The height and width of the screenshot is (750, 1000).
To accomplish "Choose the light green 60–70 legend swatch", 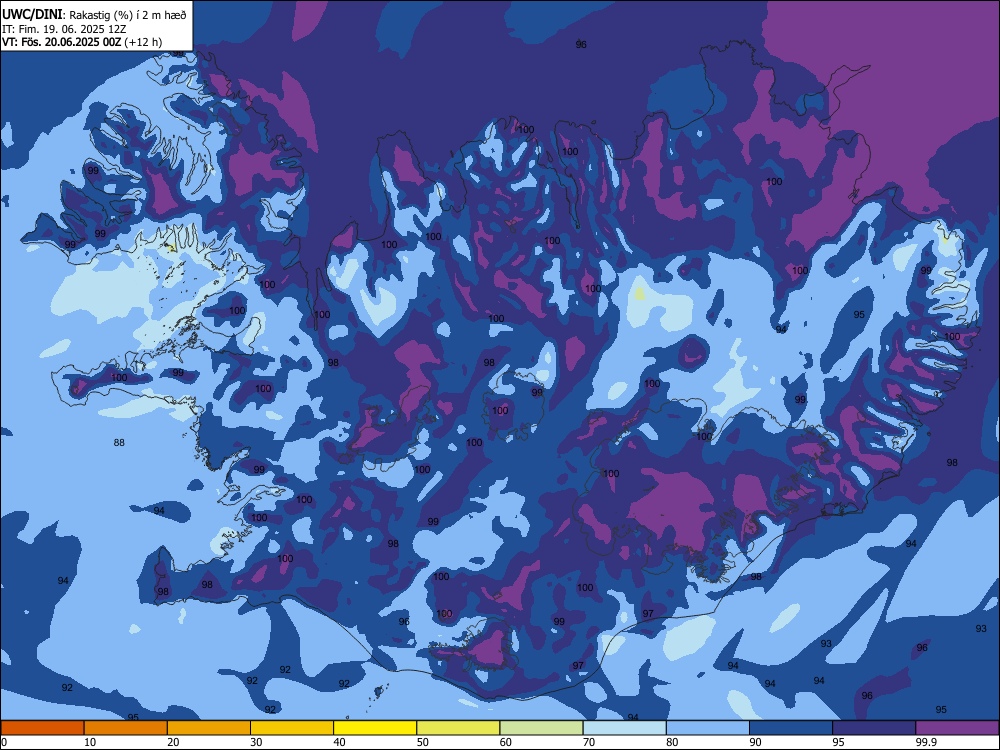I will click(x=541, y=728).
